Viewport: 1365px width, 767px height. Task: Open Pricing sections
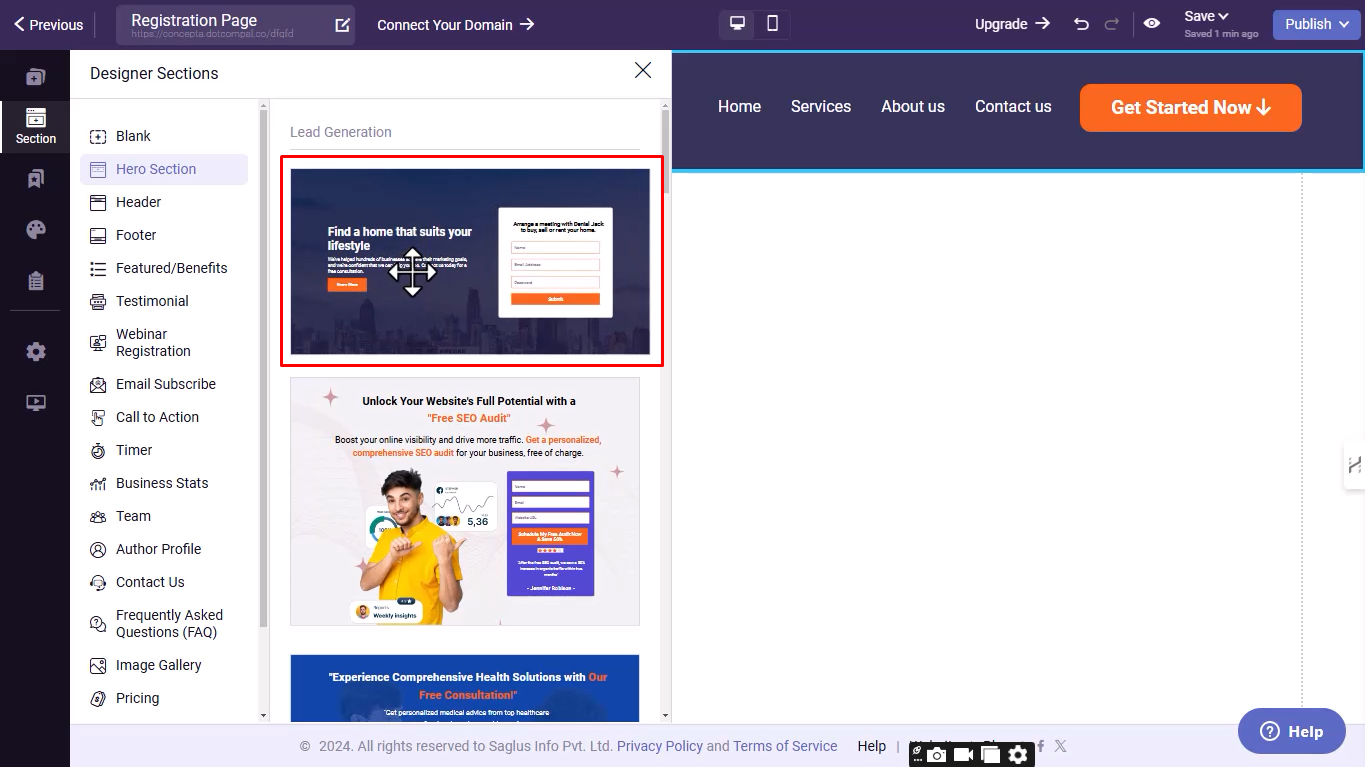(164, 698)
